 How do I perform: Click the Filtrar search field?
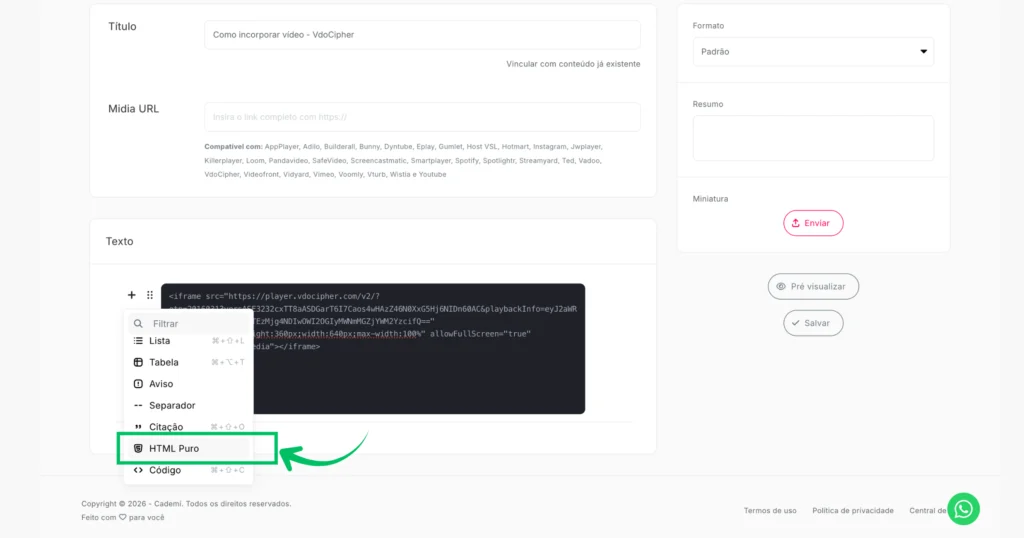189,323
